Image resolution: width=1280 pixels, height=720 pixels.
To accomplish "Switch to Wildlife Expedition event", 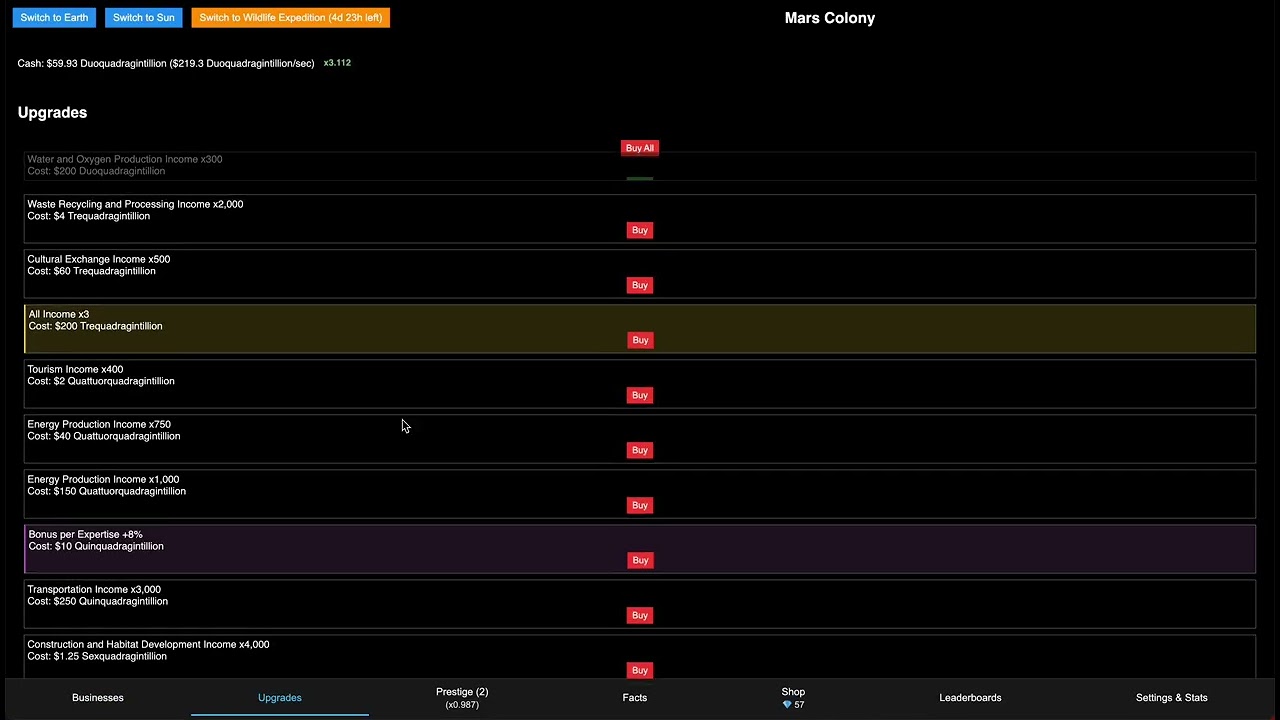I will pyautogui.click(x=290, y=17).
